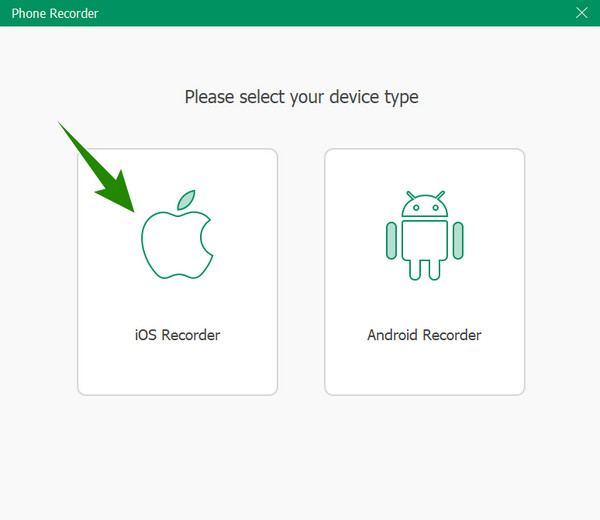Choose the Android Recorder label
The width and height of the screenshot is (600, 520).
point(424,335)
